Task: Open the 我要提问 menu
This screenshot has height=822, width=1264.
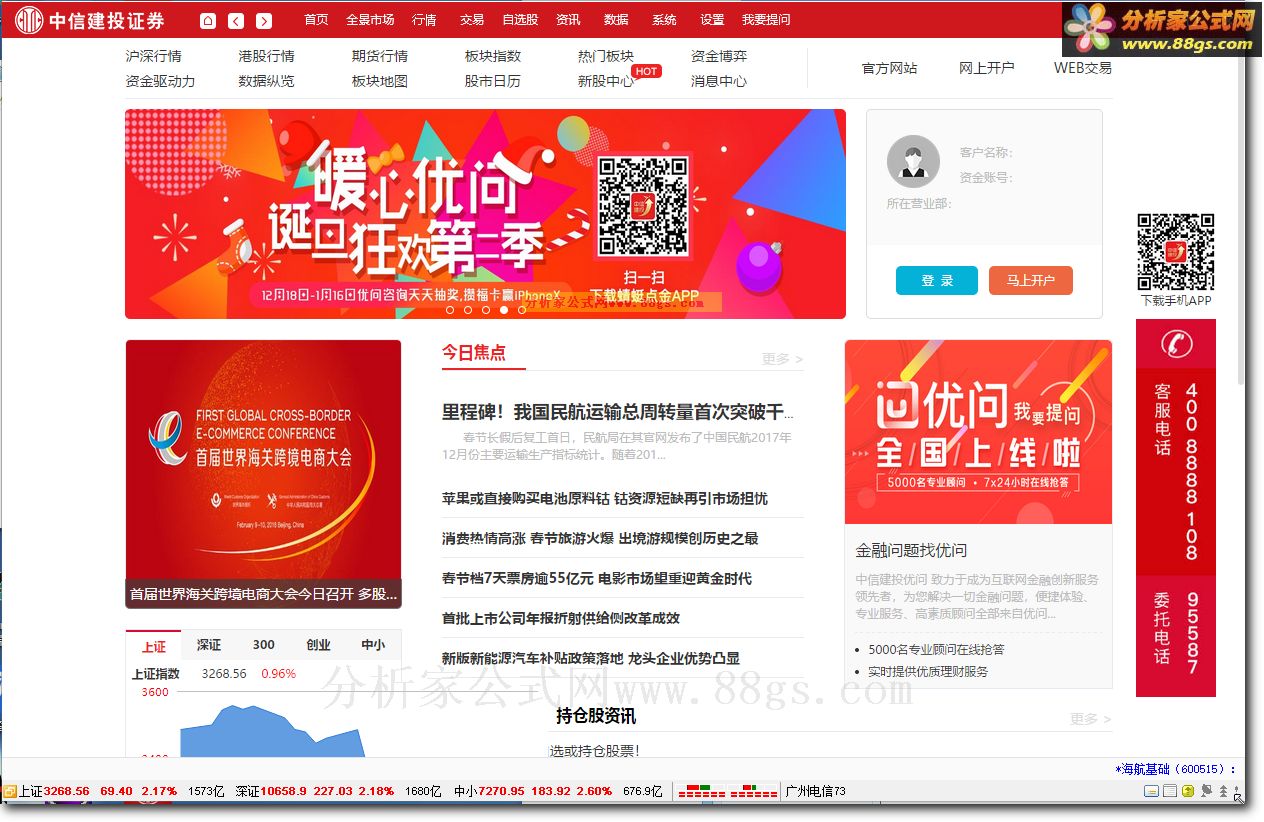Action: coord(766,20)
